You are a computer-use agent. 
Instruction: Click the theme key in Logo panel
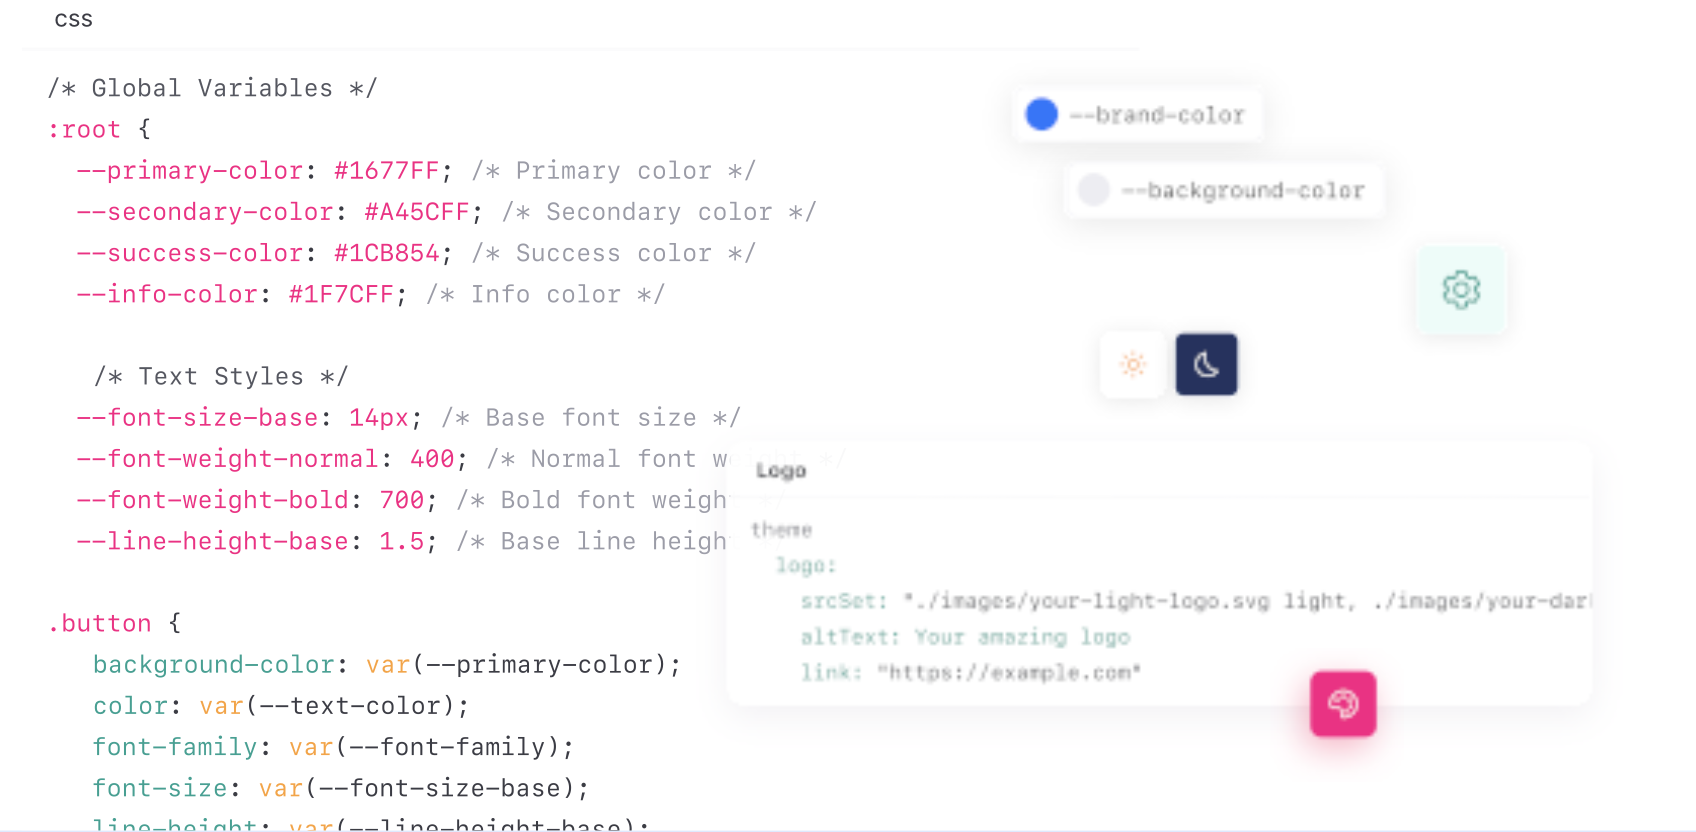(x=781, y=530)
